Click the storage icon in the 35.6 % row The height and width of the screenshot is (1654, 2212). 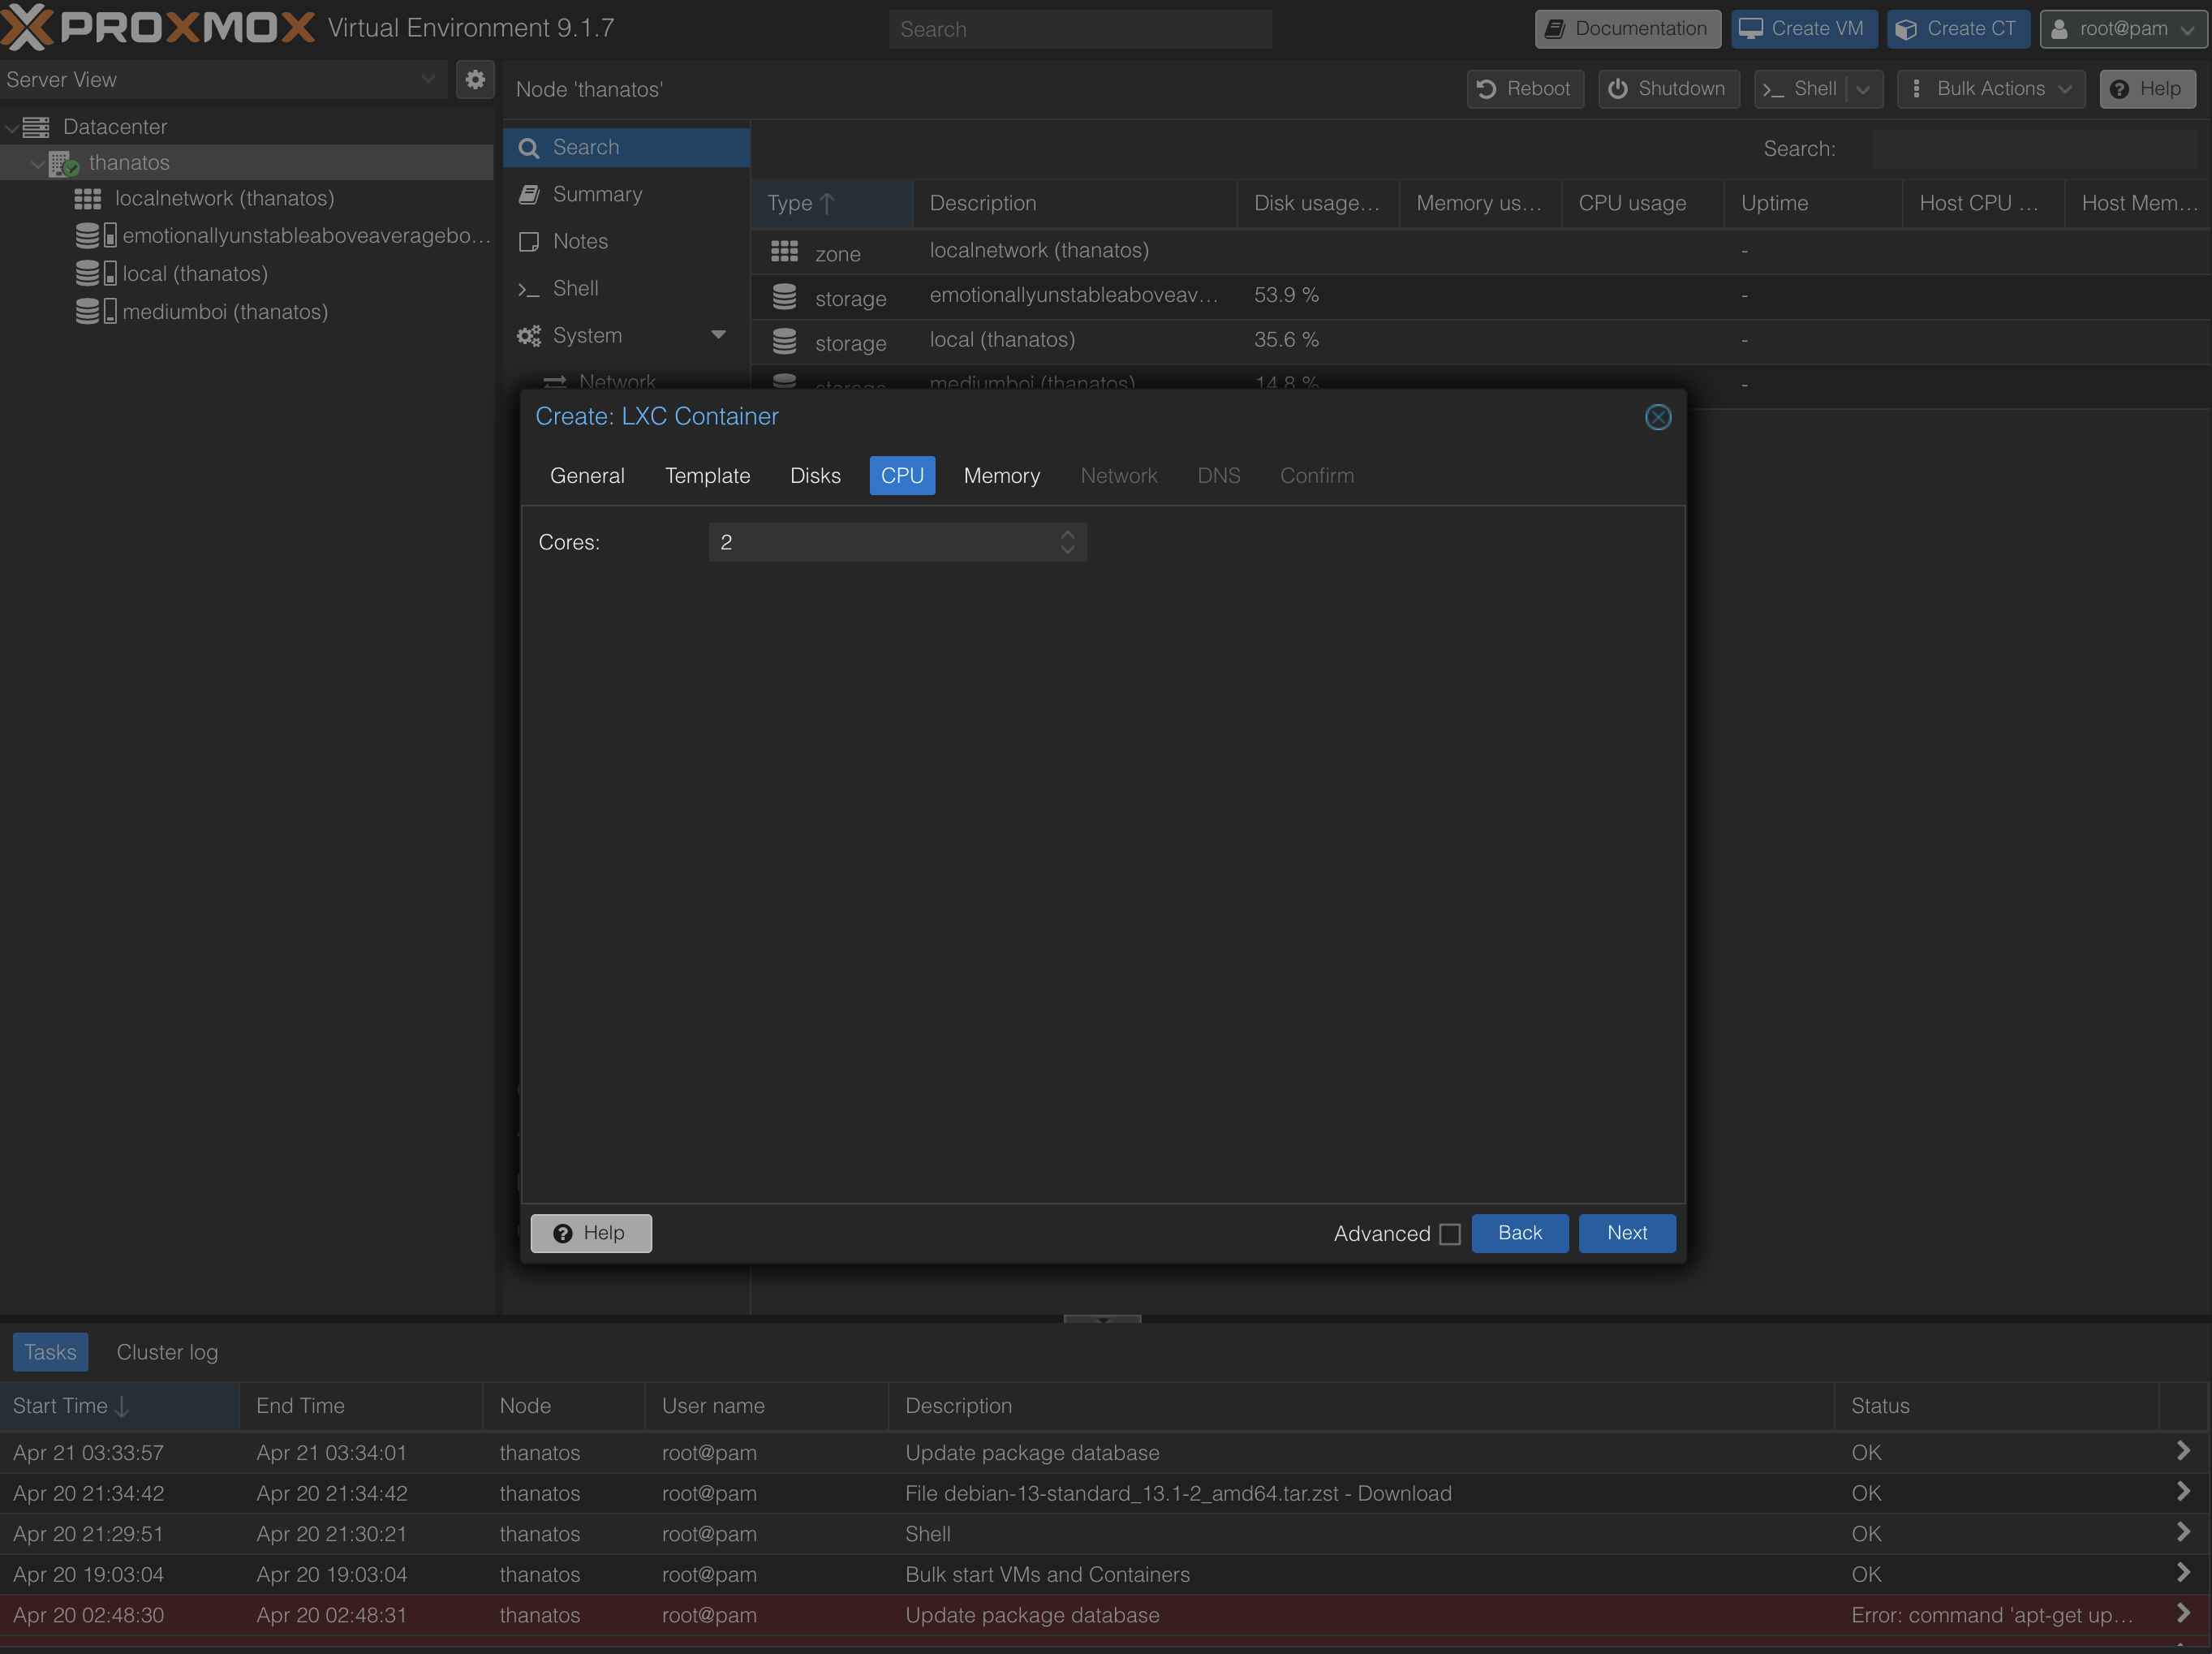pyautogui.click(x=784, y=341)
